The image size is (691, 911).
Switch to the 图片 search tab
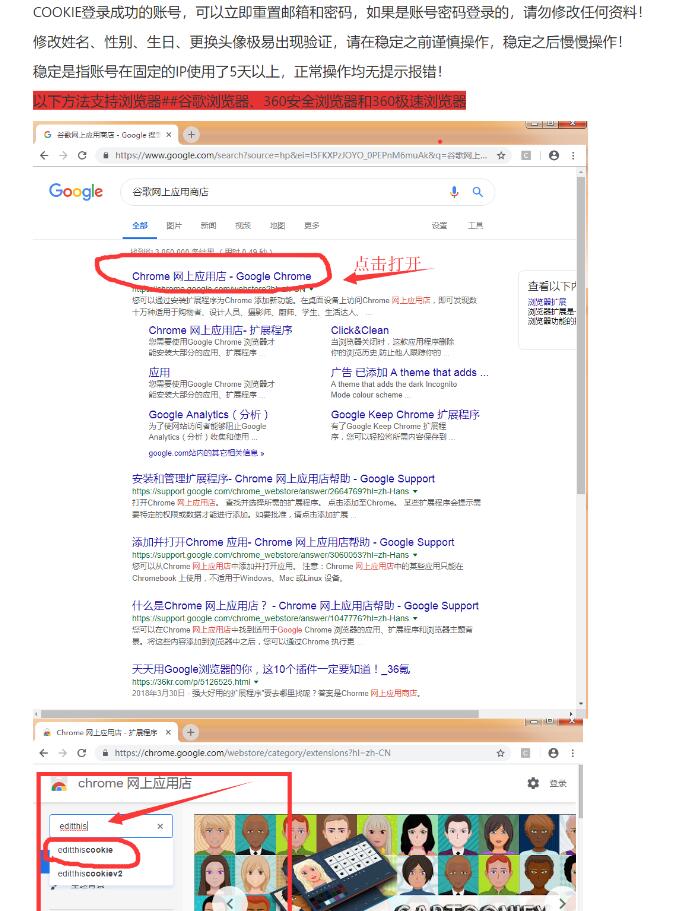point(174,226)
